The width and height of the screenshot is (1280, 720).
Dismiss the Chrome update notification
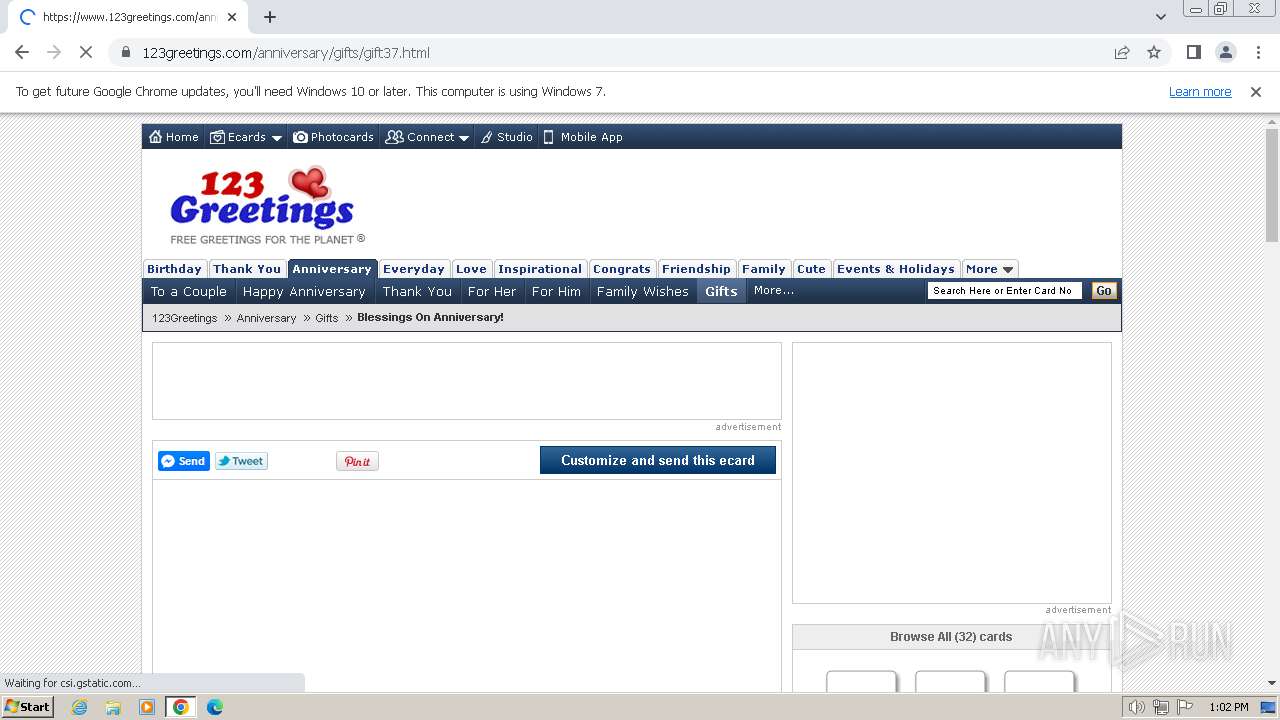(x=1256, y=92)
